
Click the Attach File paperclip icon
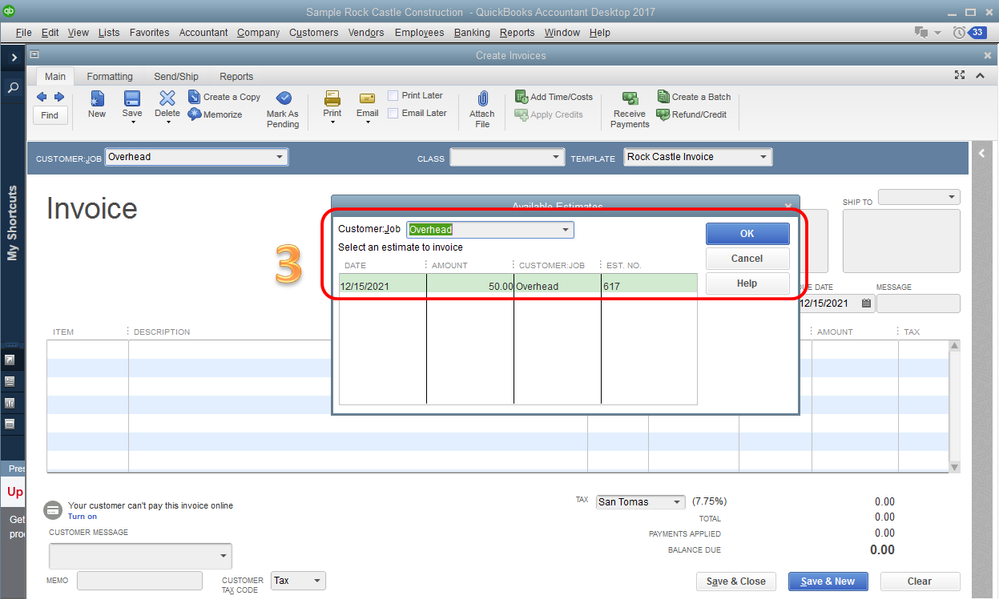click(x=482, y=98)
